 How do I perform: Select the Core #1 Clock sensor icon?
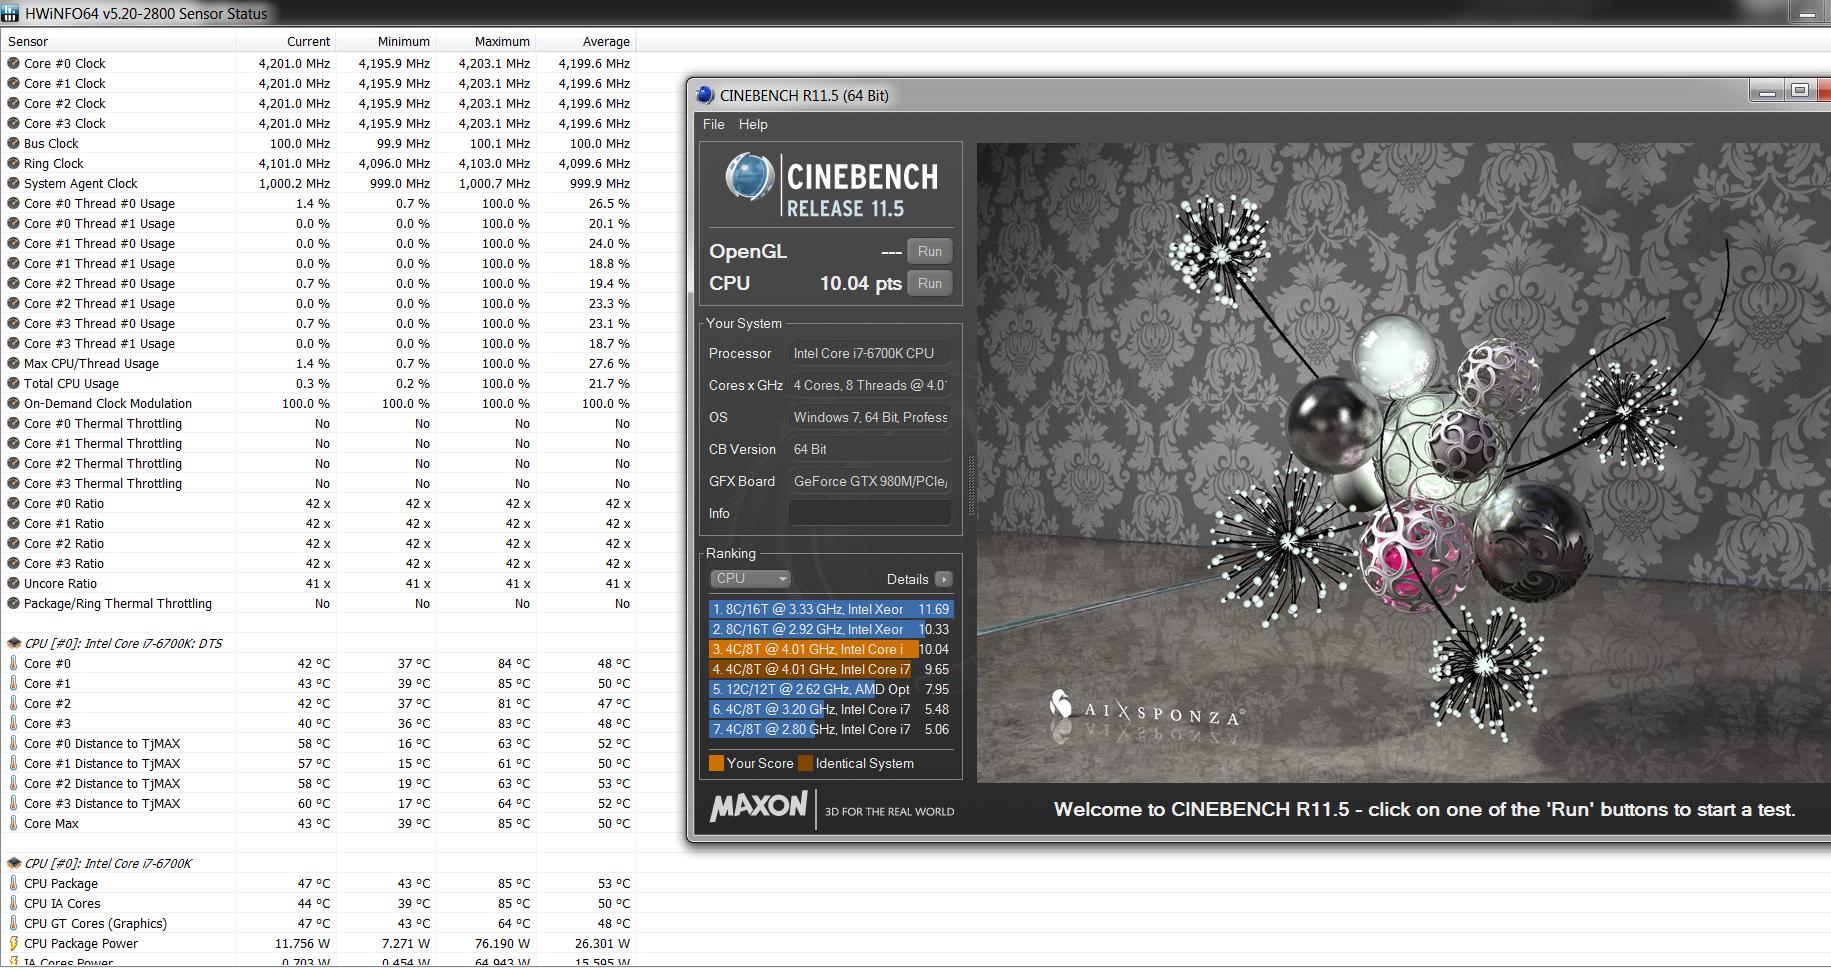(14, 83)
